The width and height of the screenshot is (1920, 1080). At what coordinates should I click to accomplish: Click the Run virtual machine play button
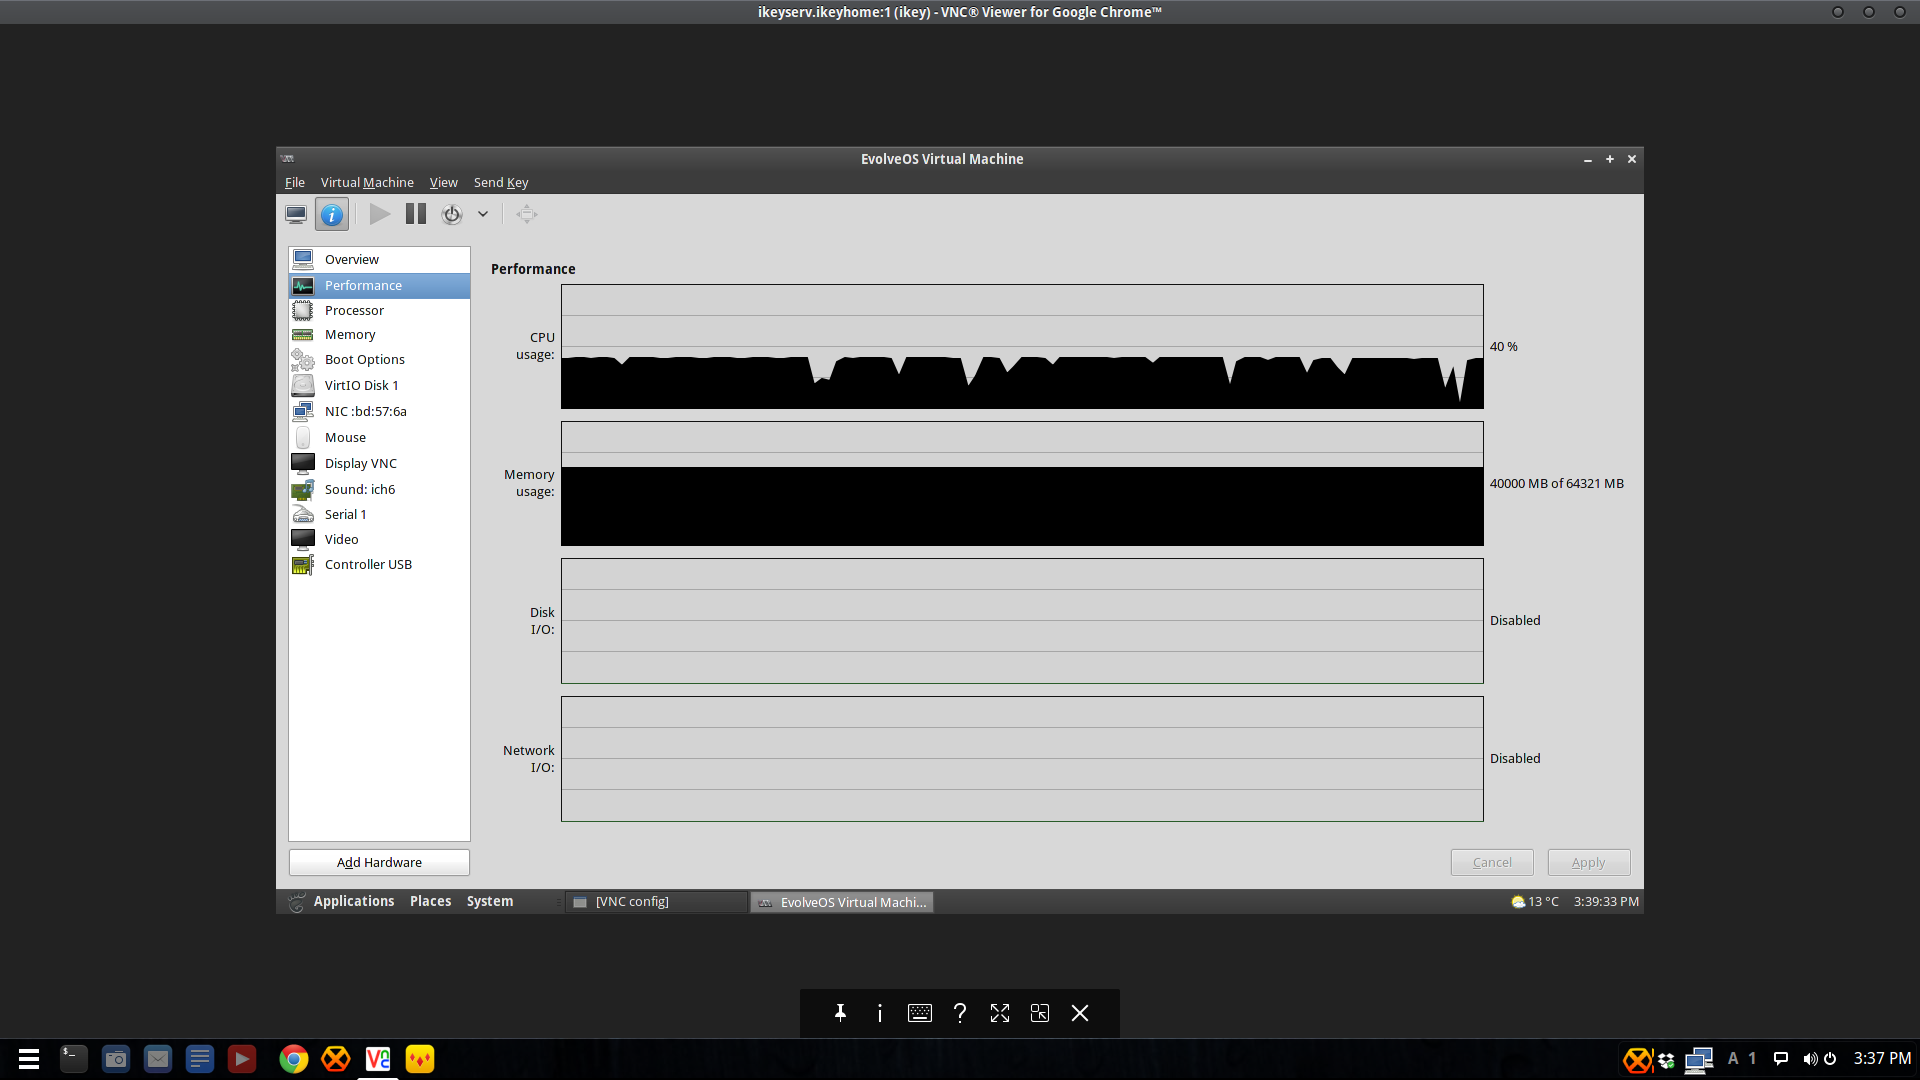(380, 214)
